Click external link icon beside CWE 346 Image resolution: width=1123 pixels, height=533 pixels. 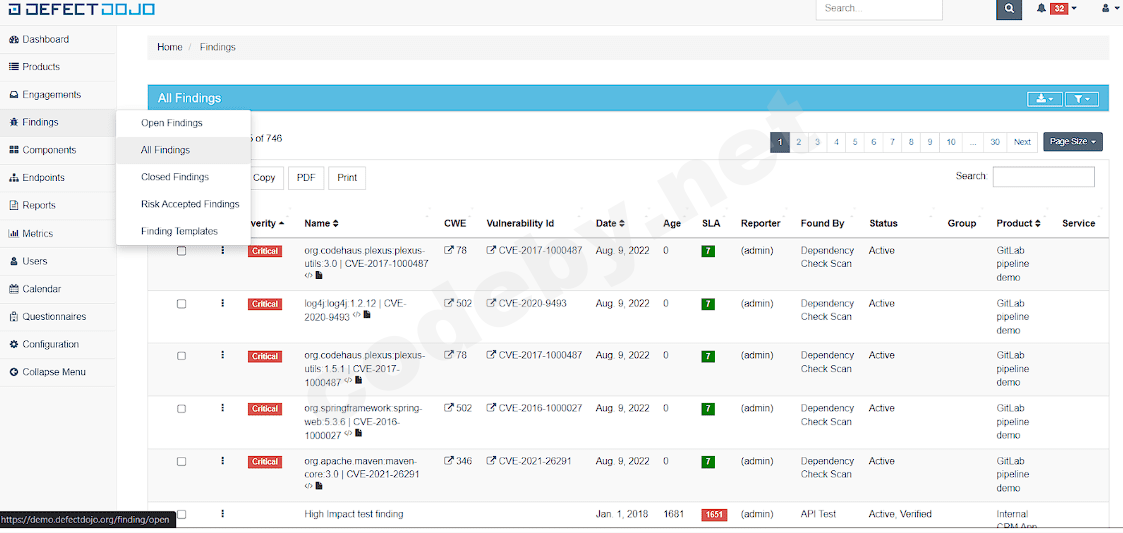click(449, 461)
